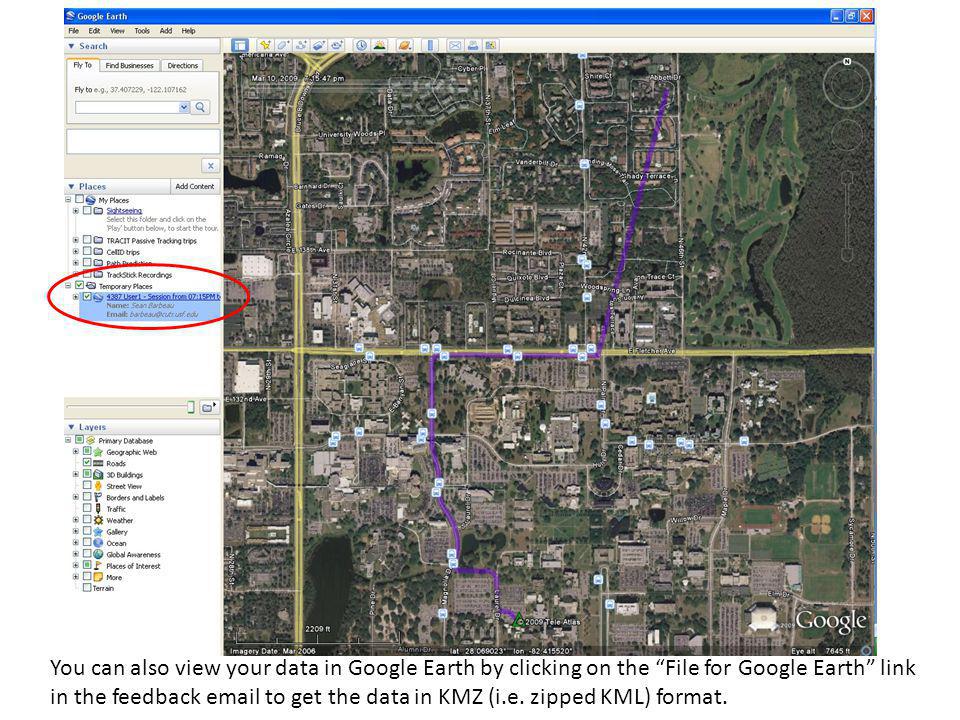The width and height of the screenshot is (960, 720).
Task: Select the Fly To tab
Action: pyautogui.click(x=82, y=65)
